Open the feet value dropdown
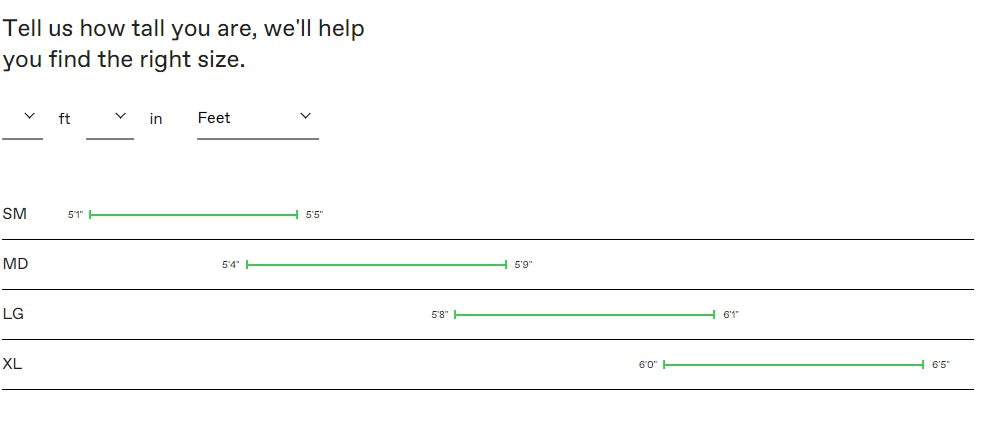Viewport: 994px width, 422px height. pos(23,119)
